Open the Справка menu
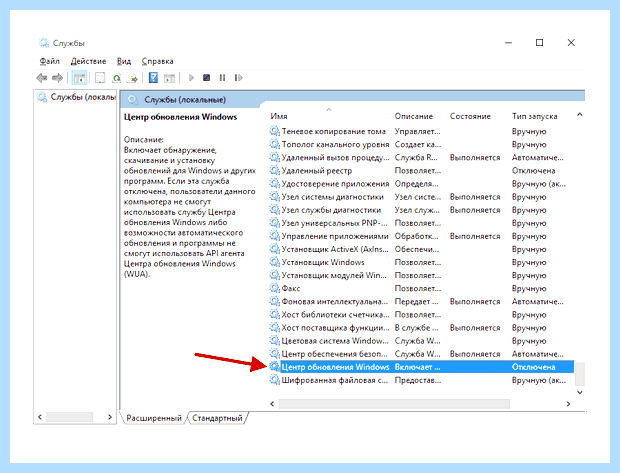The height and width of the screenshot is (473, 620). coord(157,61)
